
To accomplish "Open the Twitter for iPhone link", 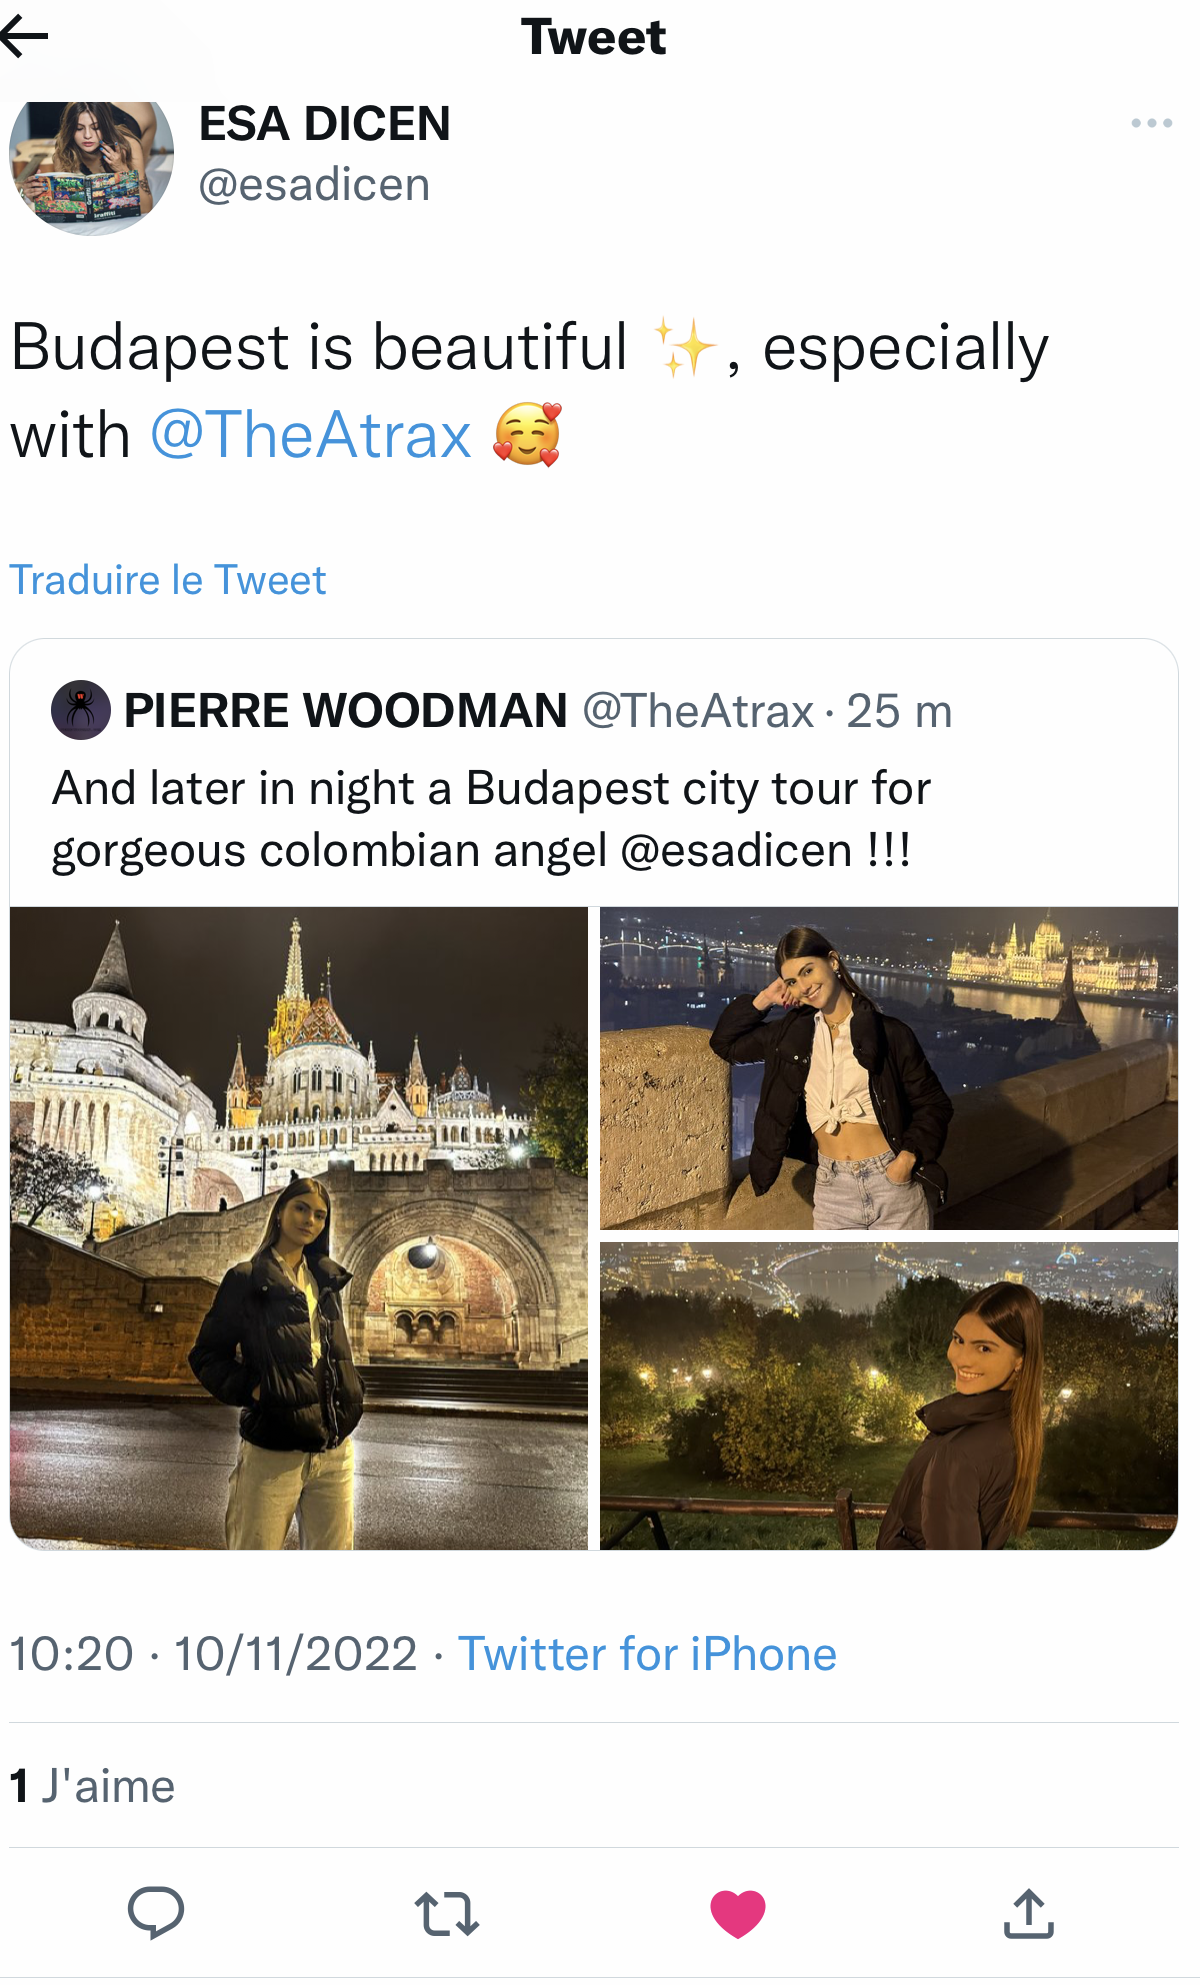I will [x=647, y=1654].
